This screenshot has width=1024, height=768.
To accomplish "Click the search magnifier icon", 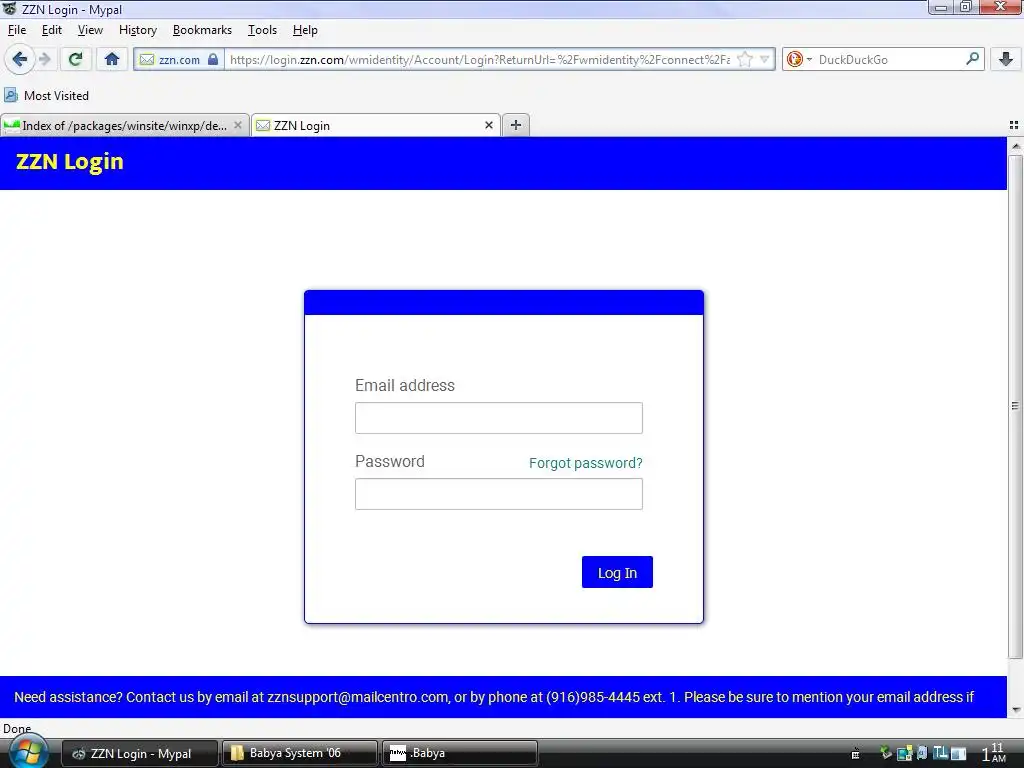I will [972, 59].
